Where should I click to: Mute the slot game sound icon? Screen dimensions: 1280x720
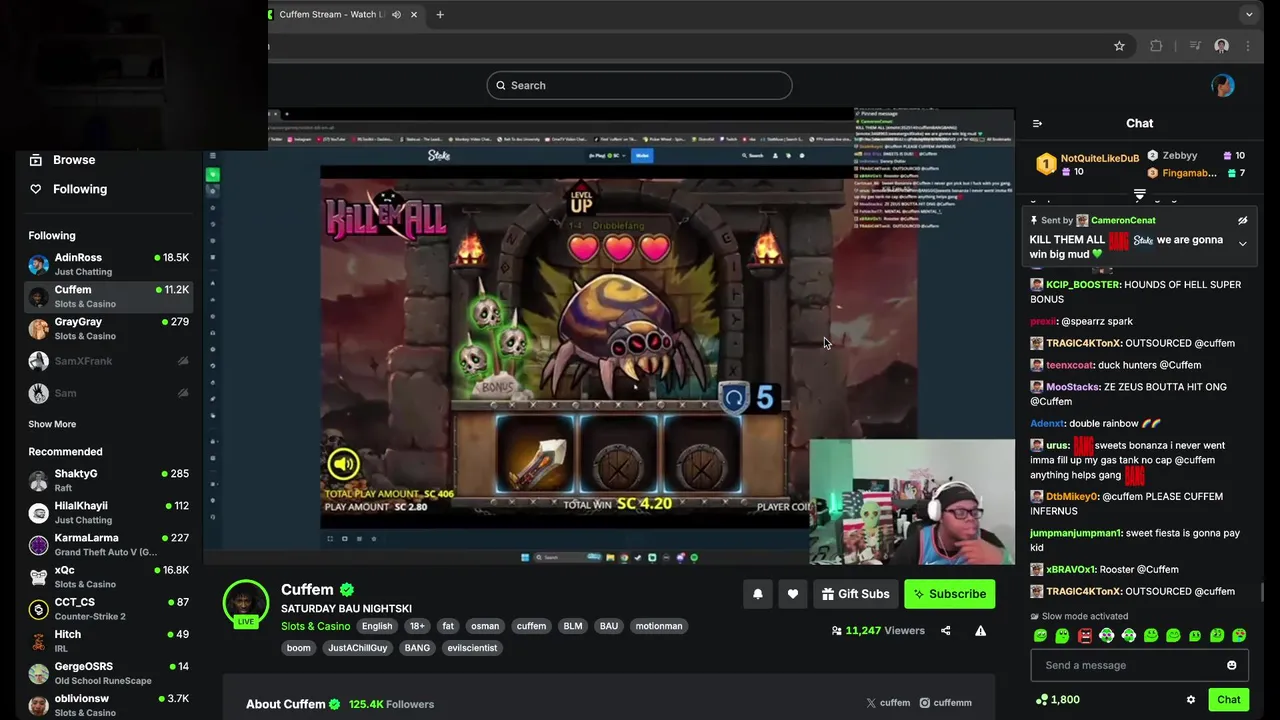click(x=343, y=463)
